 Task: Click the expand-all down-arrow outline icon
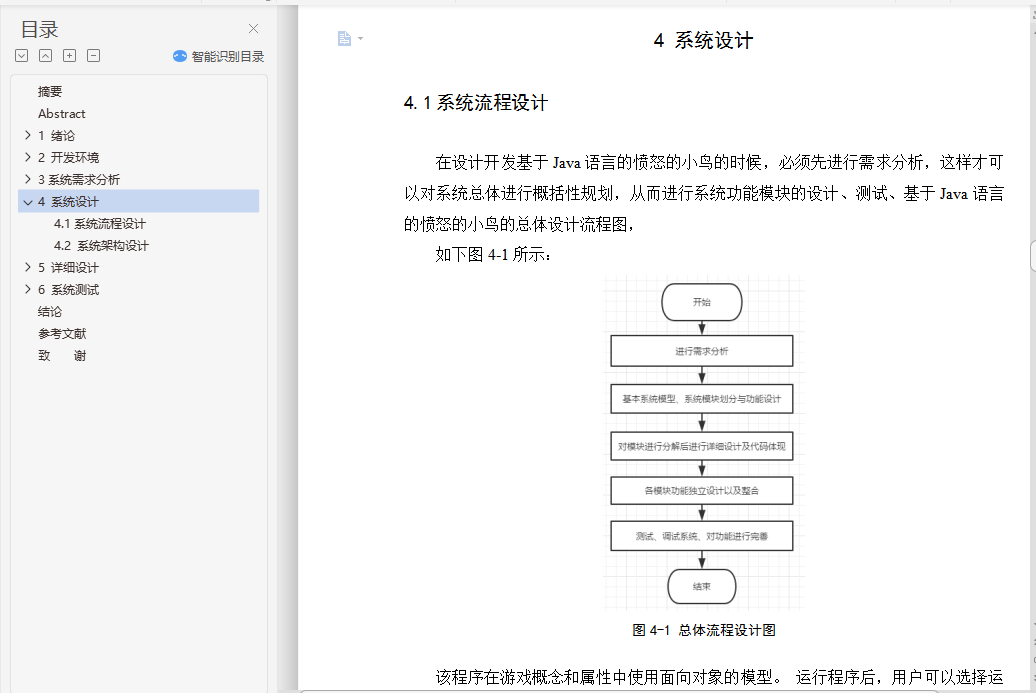(x=22, y=56)
